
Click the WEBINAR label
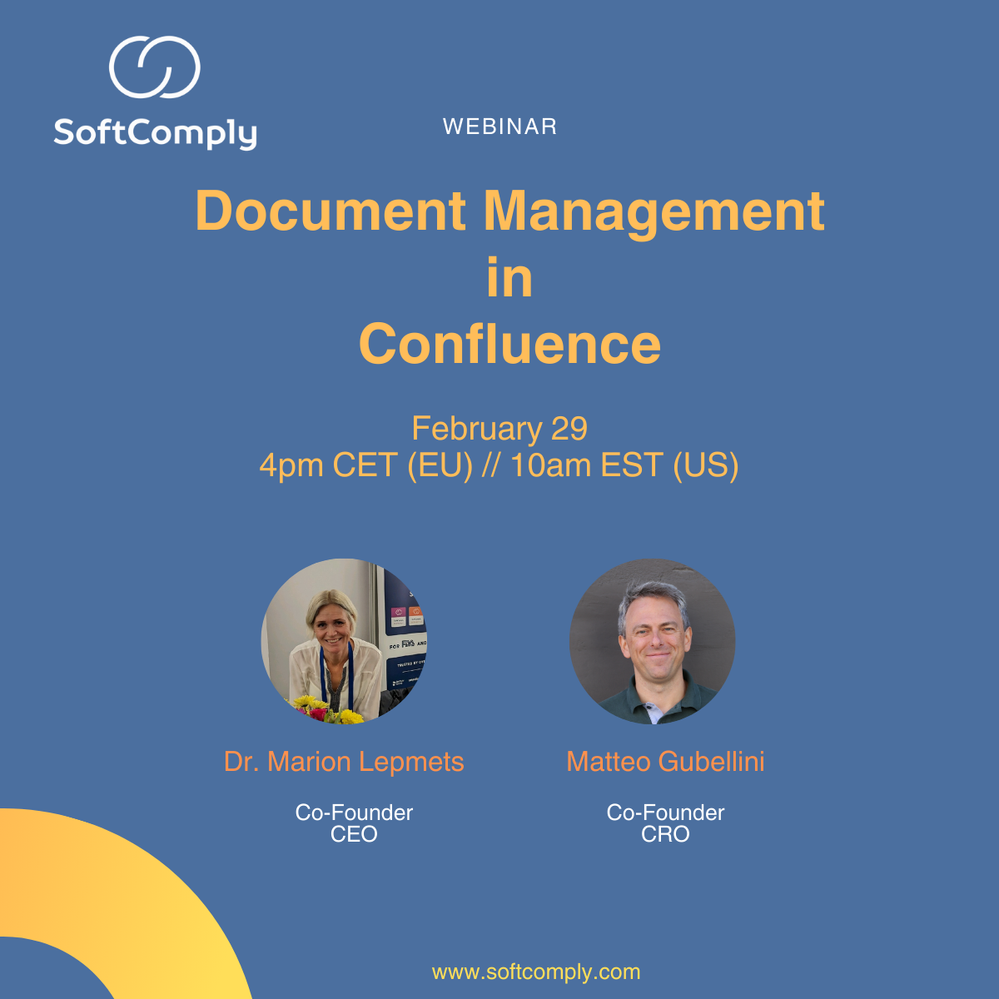[500, 126]
